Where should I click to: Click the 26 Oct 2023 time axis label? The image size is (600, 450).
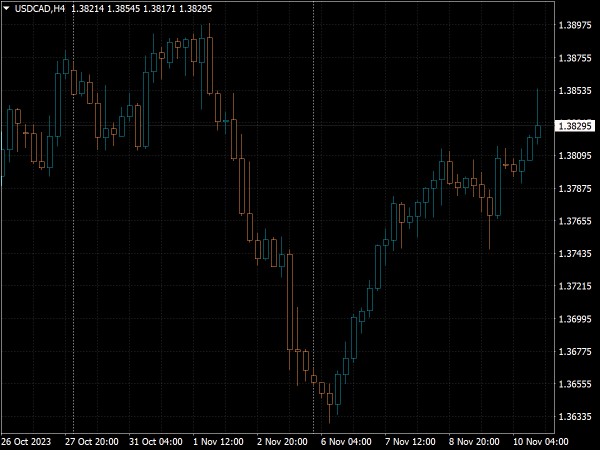point(26,442)
